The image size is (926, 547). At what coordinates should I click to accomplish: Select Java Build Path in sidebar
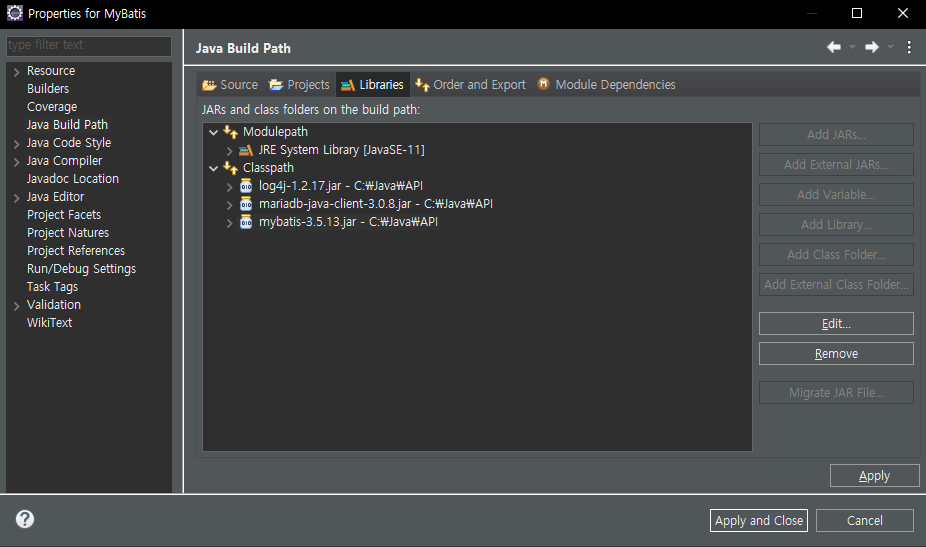67,125
